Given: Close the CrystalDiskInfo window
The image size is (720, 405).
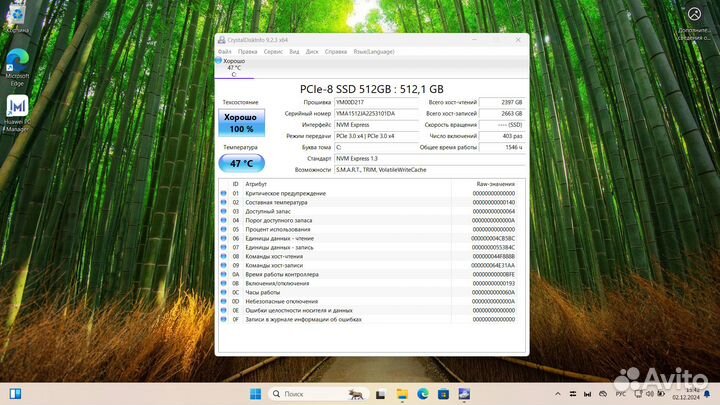Looking at the screenshot, I should coord(518,40).
